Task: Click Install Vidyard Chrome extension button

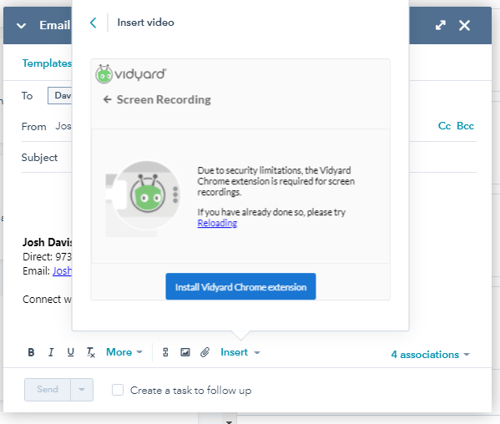Action: [x=241, y=287]
